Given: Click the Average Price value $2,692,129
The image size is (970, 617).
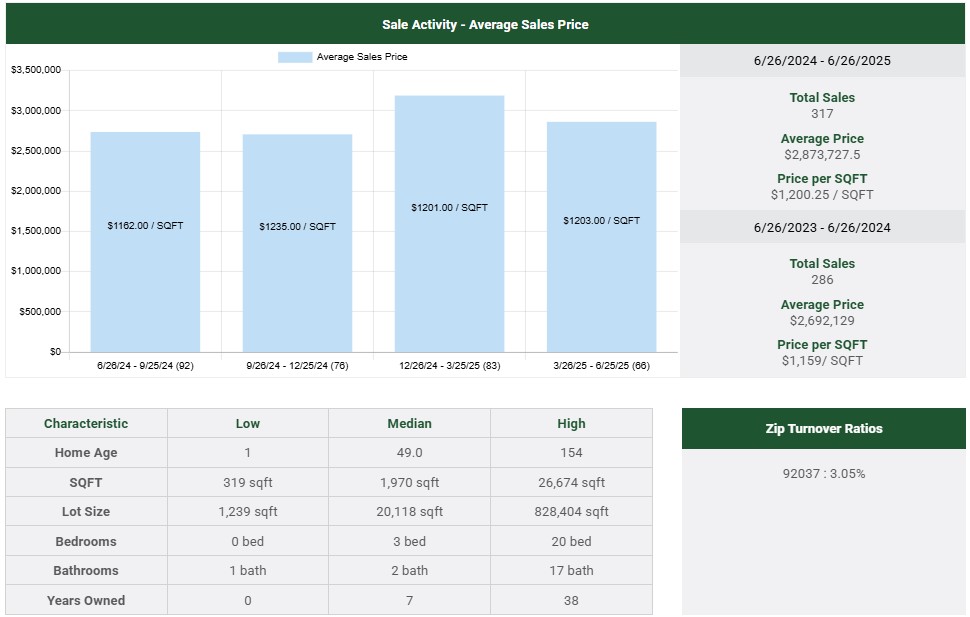Looking at the screenshot, I should (x=822, y=321).
